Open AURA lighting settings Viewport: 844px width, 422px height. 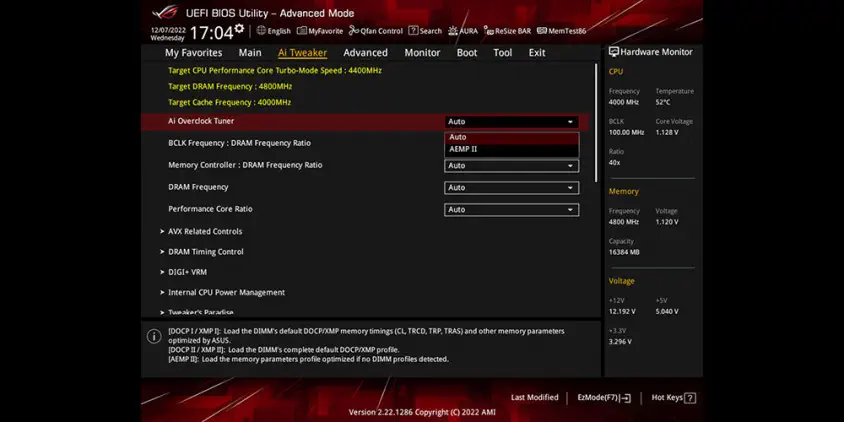[463, 31]
